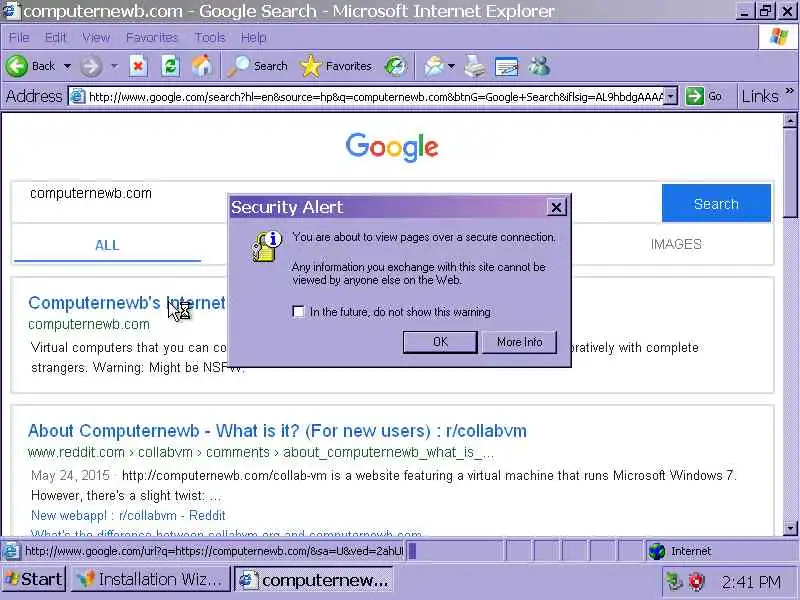Click the IE icon in the title bar
This screenshot has height=600, width=800.
click(x=10, y=11)
